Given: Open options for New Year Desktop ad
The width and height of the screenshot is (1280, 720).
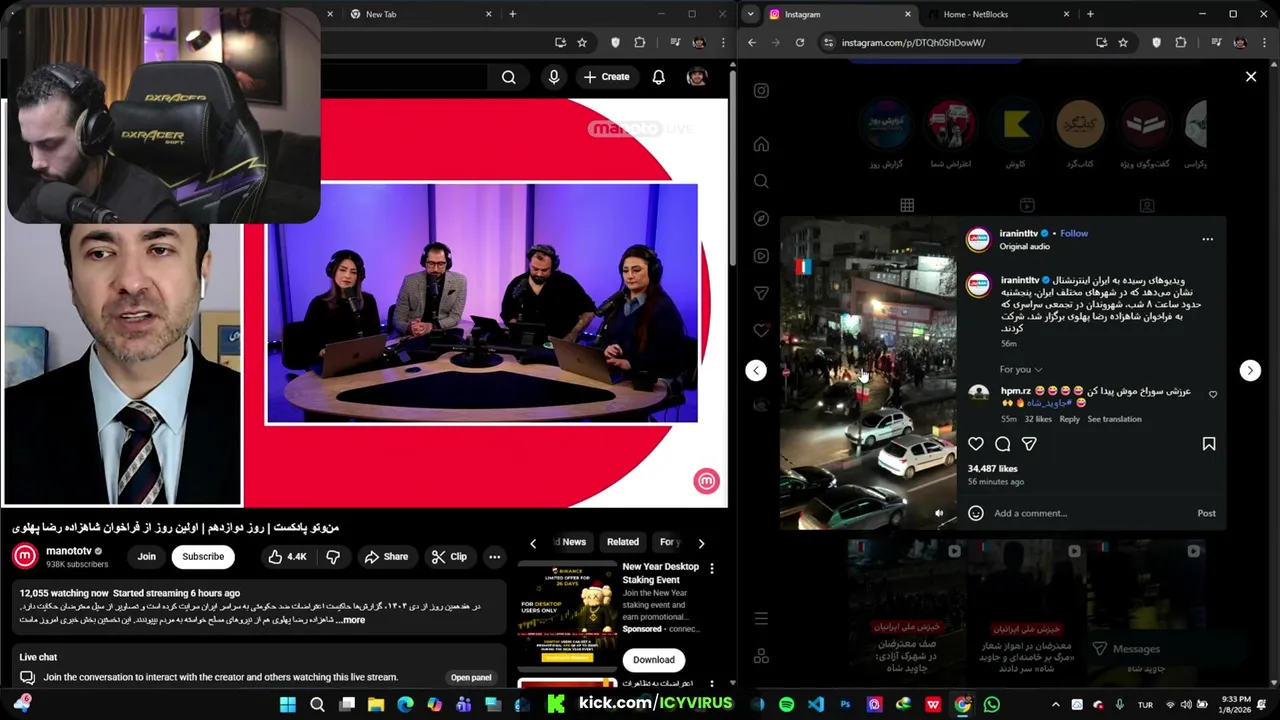Looking at the screenshot, I should [712, 568].
